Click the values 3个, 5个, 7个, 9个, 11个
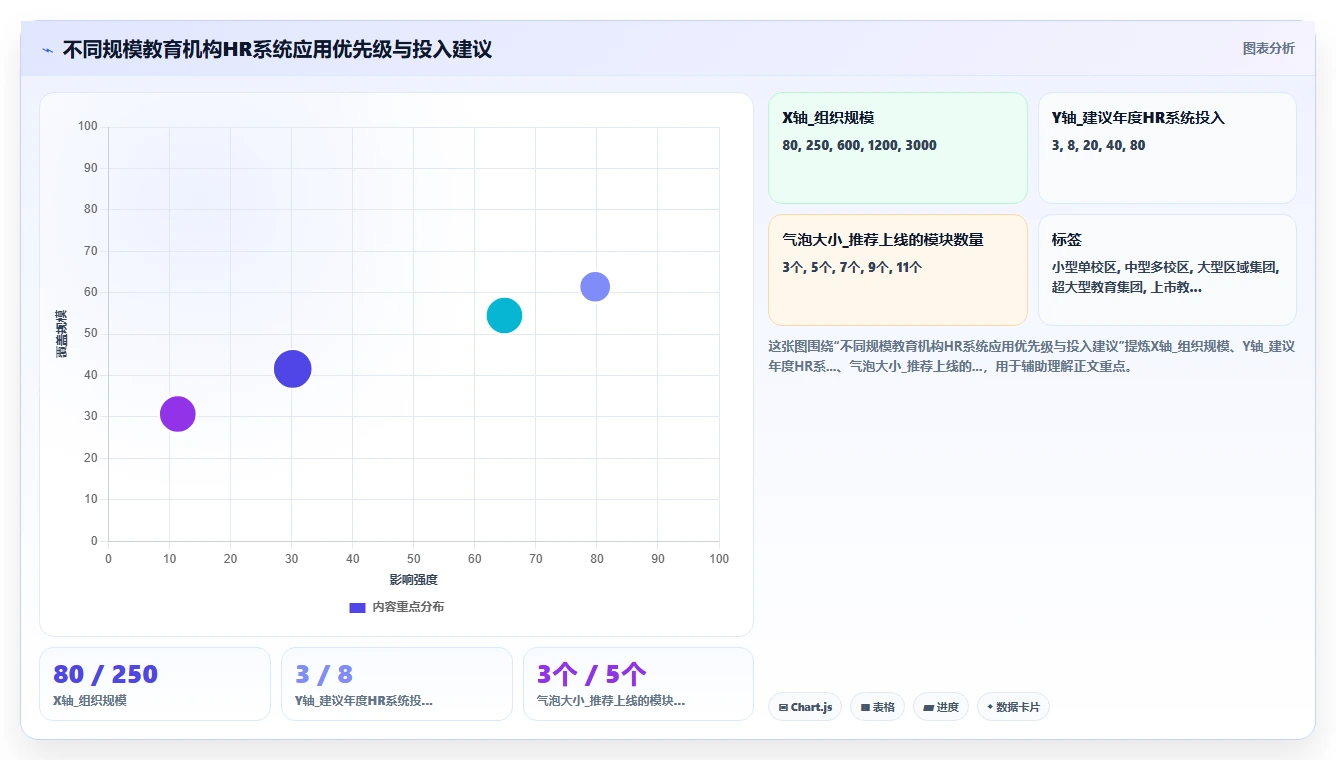 852,267
